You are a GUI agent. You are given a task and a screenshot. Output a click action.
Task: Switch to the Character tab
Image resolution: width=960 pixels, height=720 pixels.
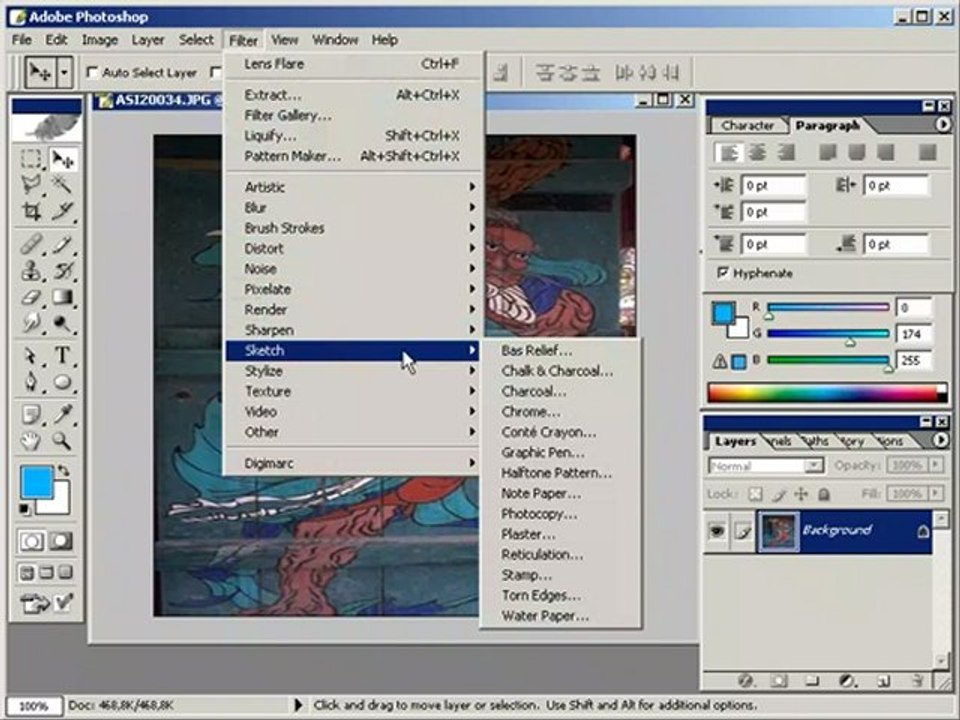coord(747,126)
